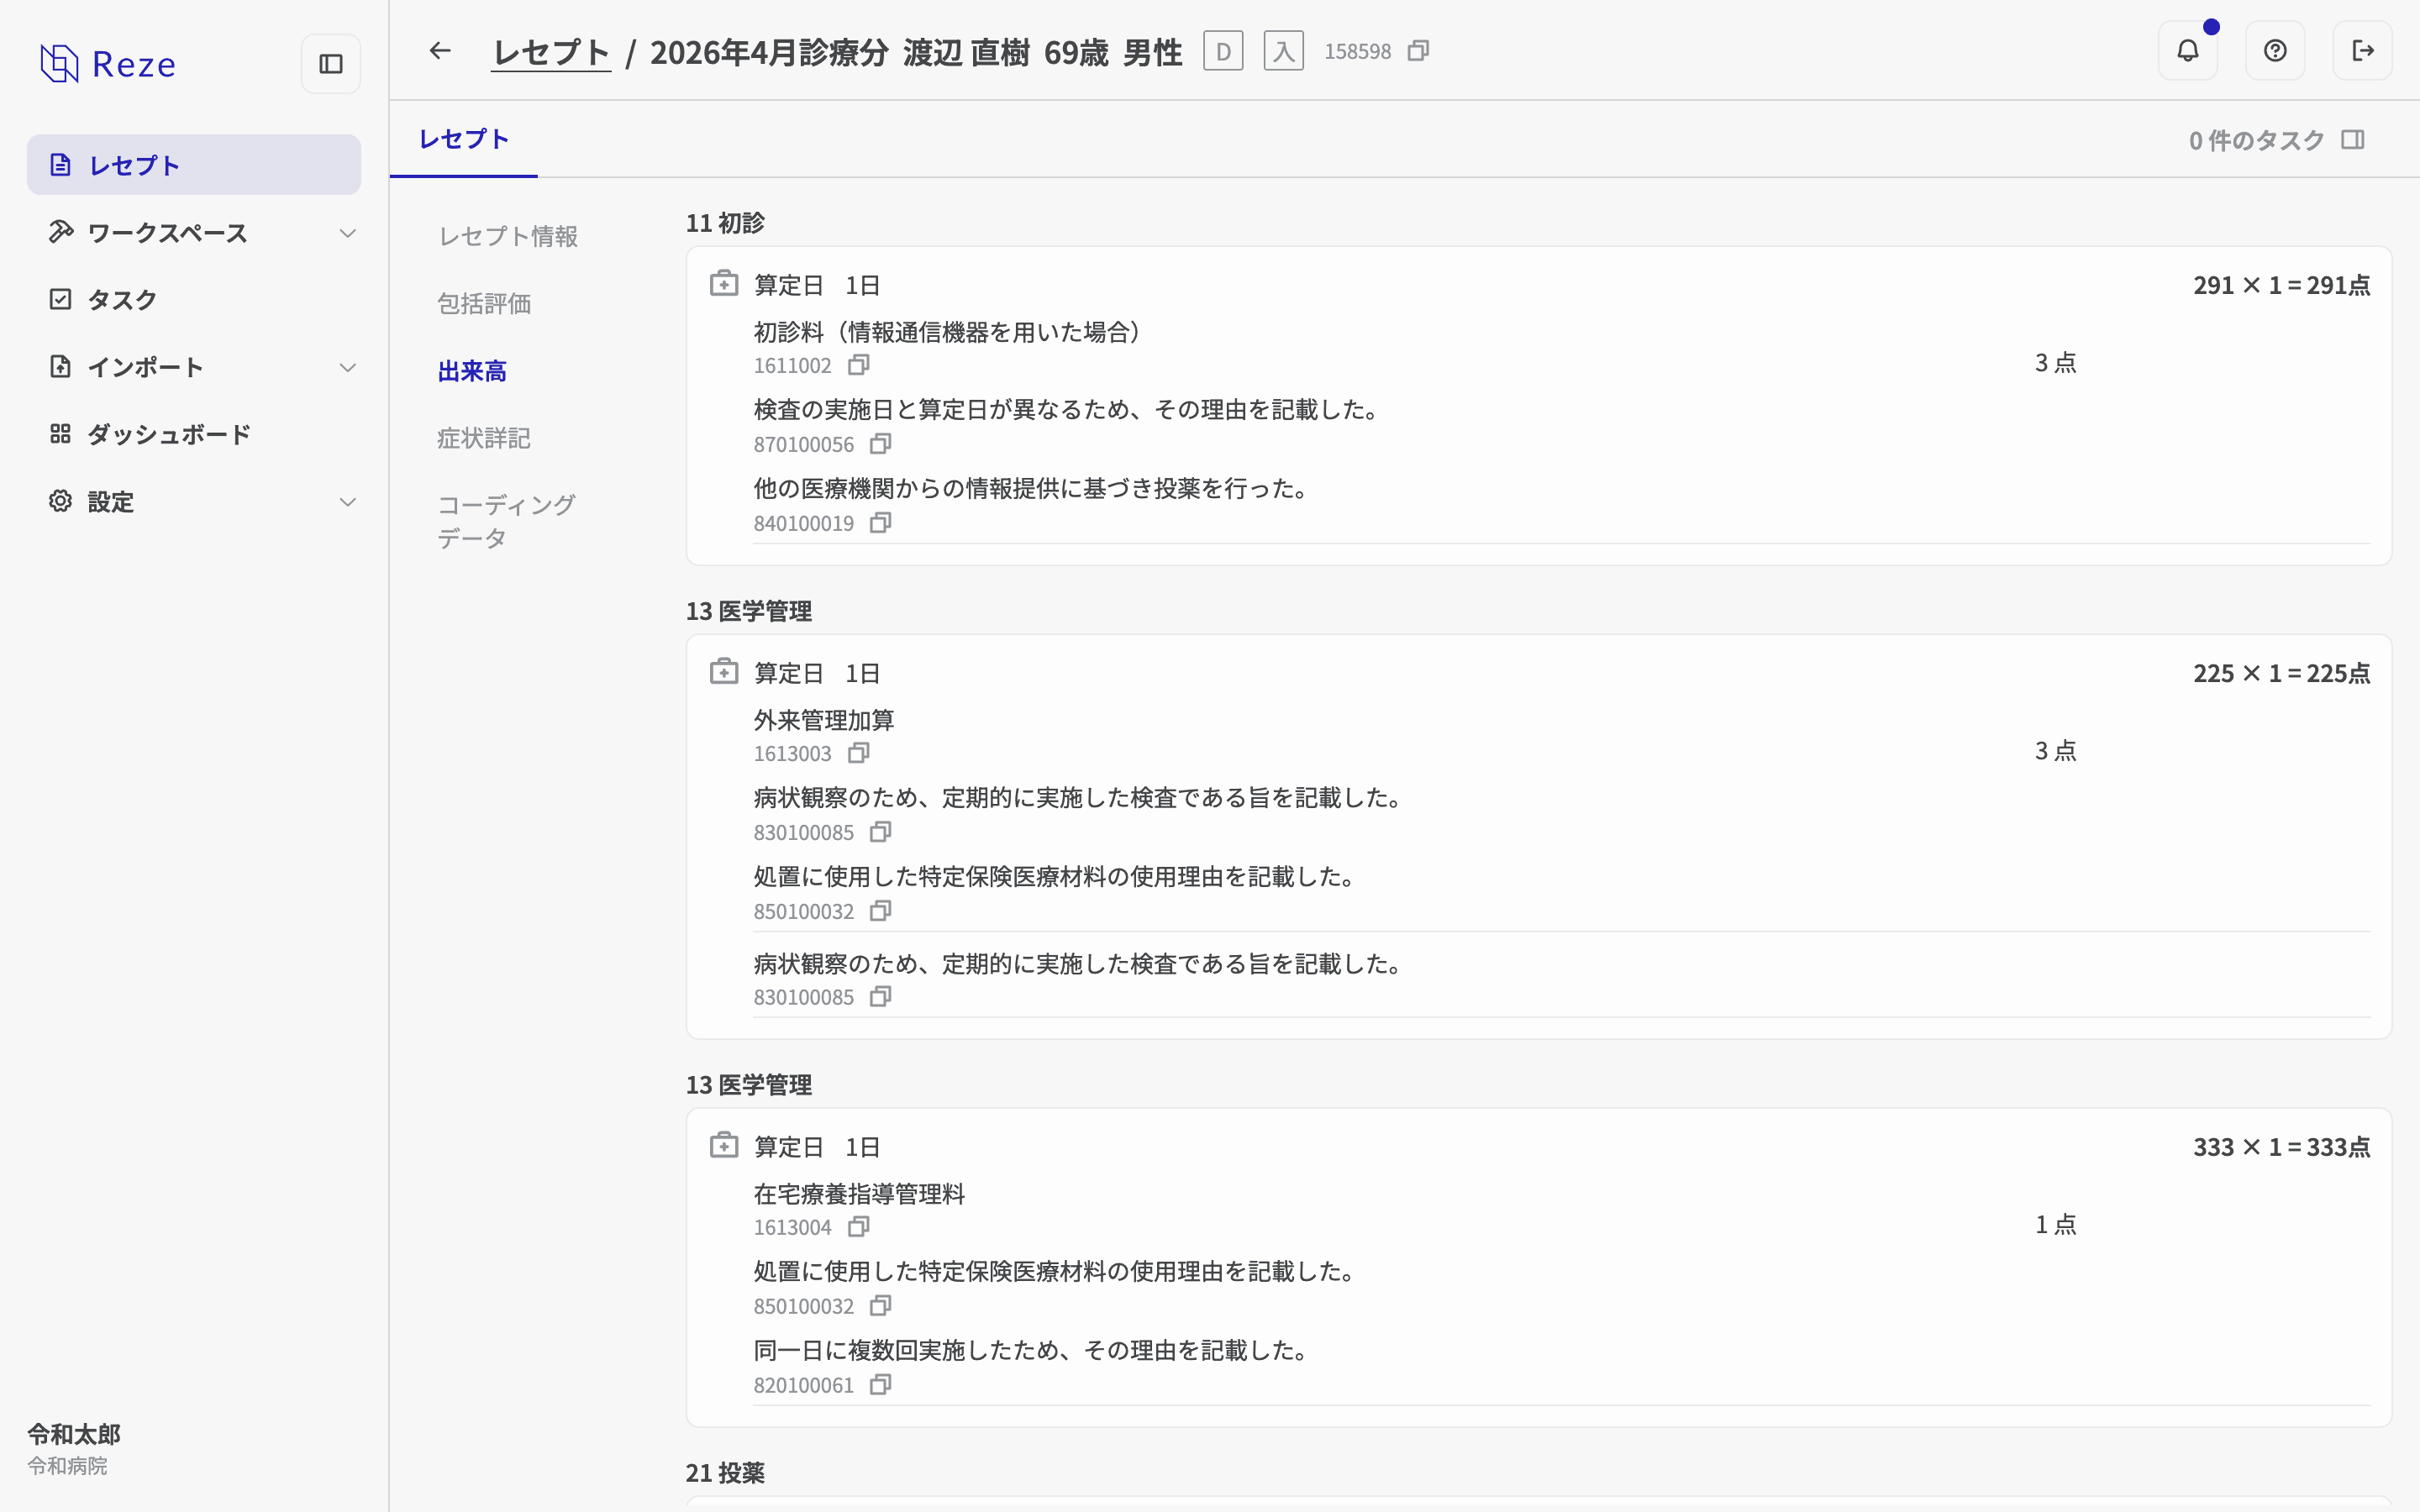The image size is (2420, 1512).
Task: Copy code 850100032 under 在宅療養指導管理料
Action: click(x=880, y=1306)
